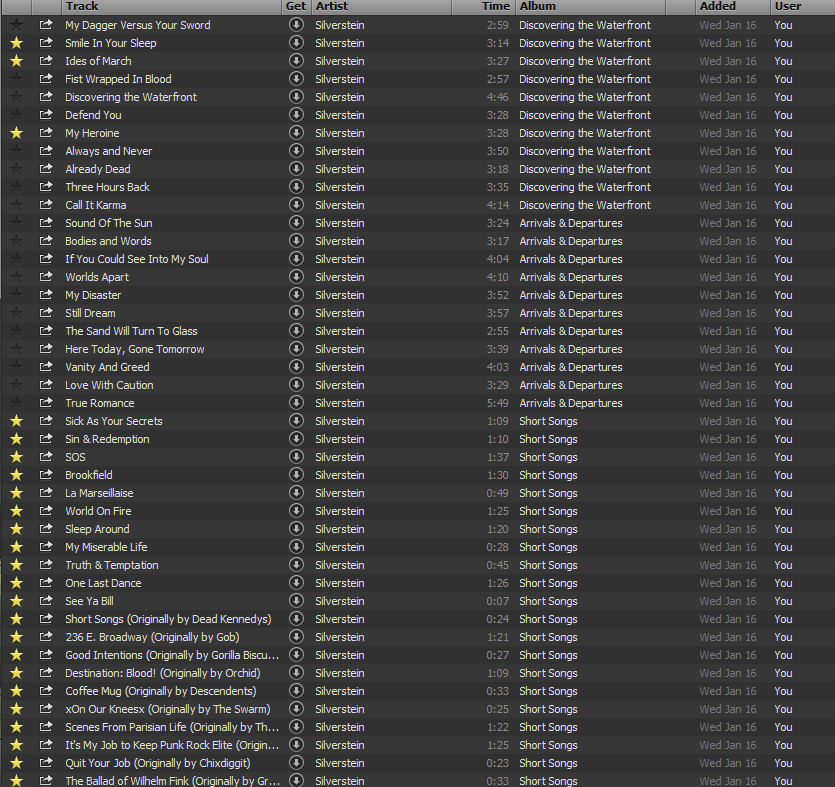Download icon for Love With Caution
This screenshot has height=787, width=835.
point(296,384)
